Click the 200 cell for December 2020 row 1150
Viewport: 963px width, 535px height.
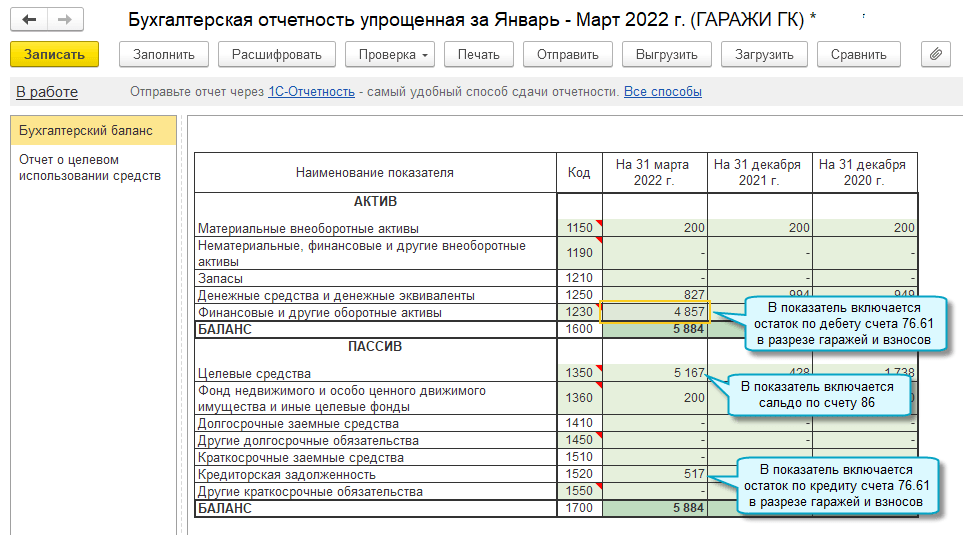click(865, 228)
